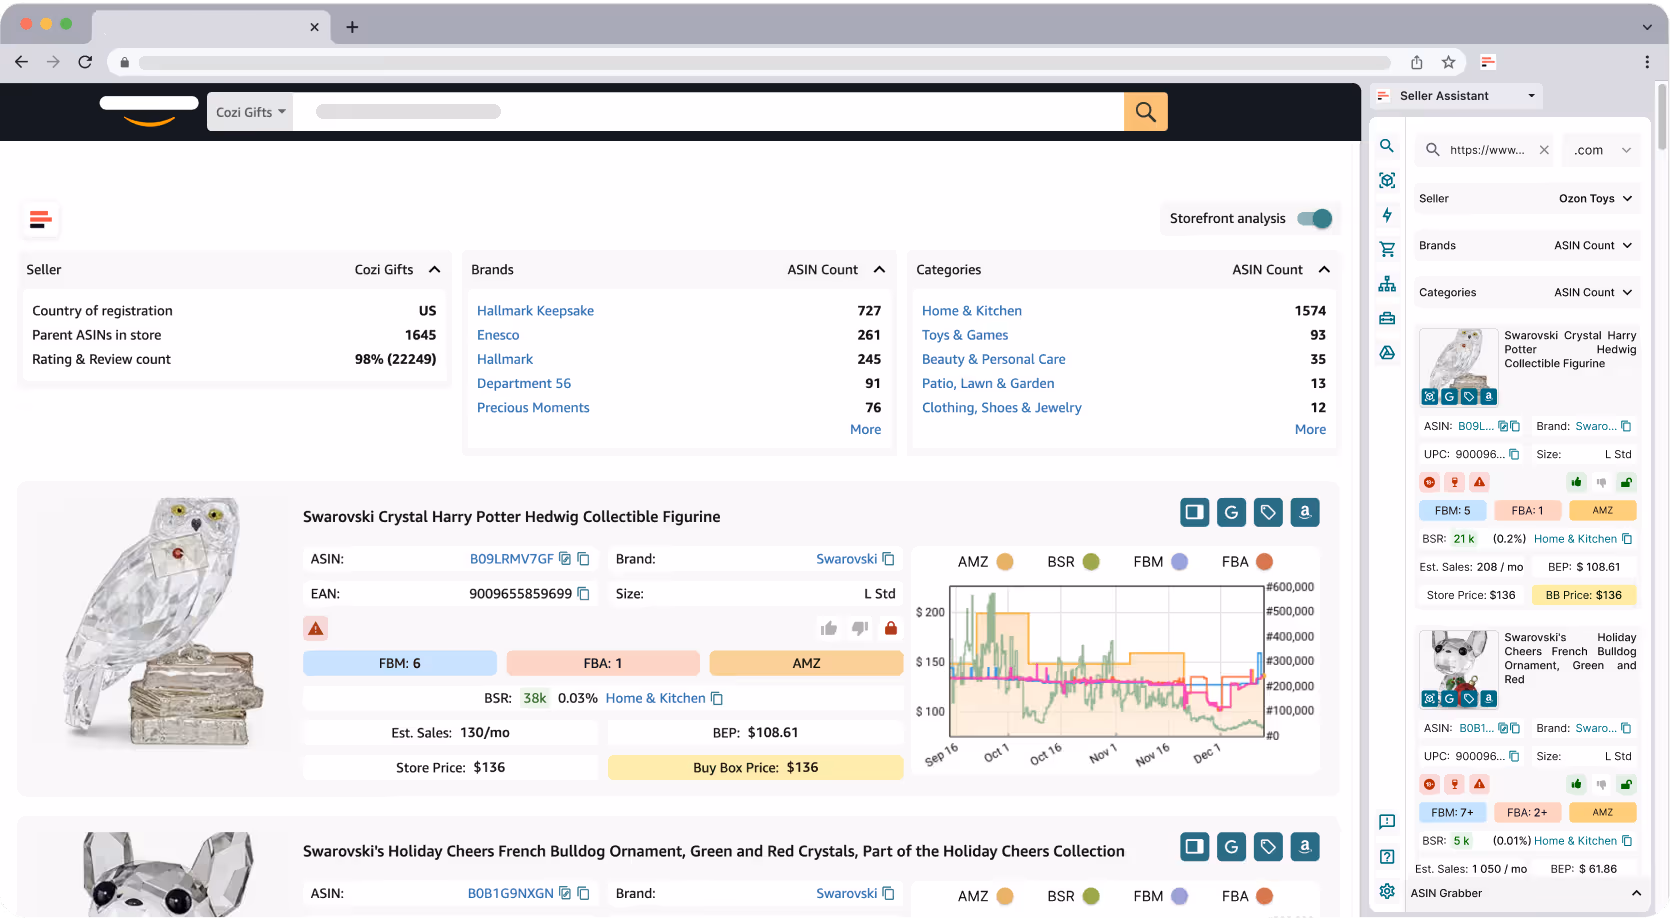Click the lightning bolt icon in sidebar
This screenshot has height=918, width=1670.
(1386, 215)
